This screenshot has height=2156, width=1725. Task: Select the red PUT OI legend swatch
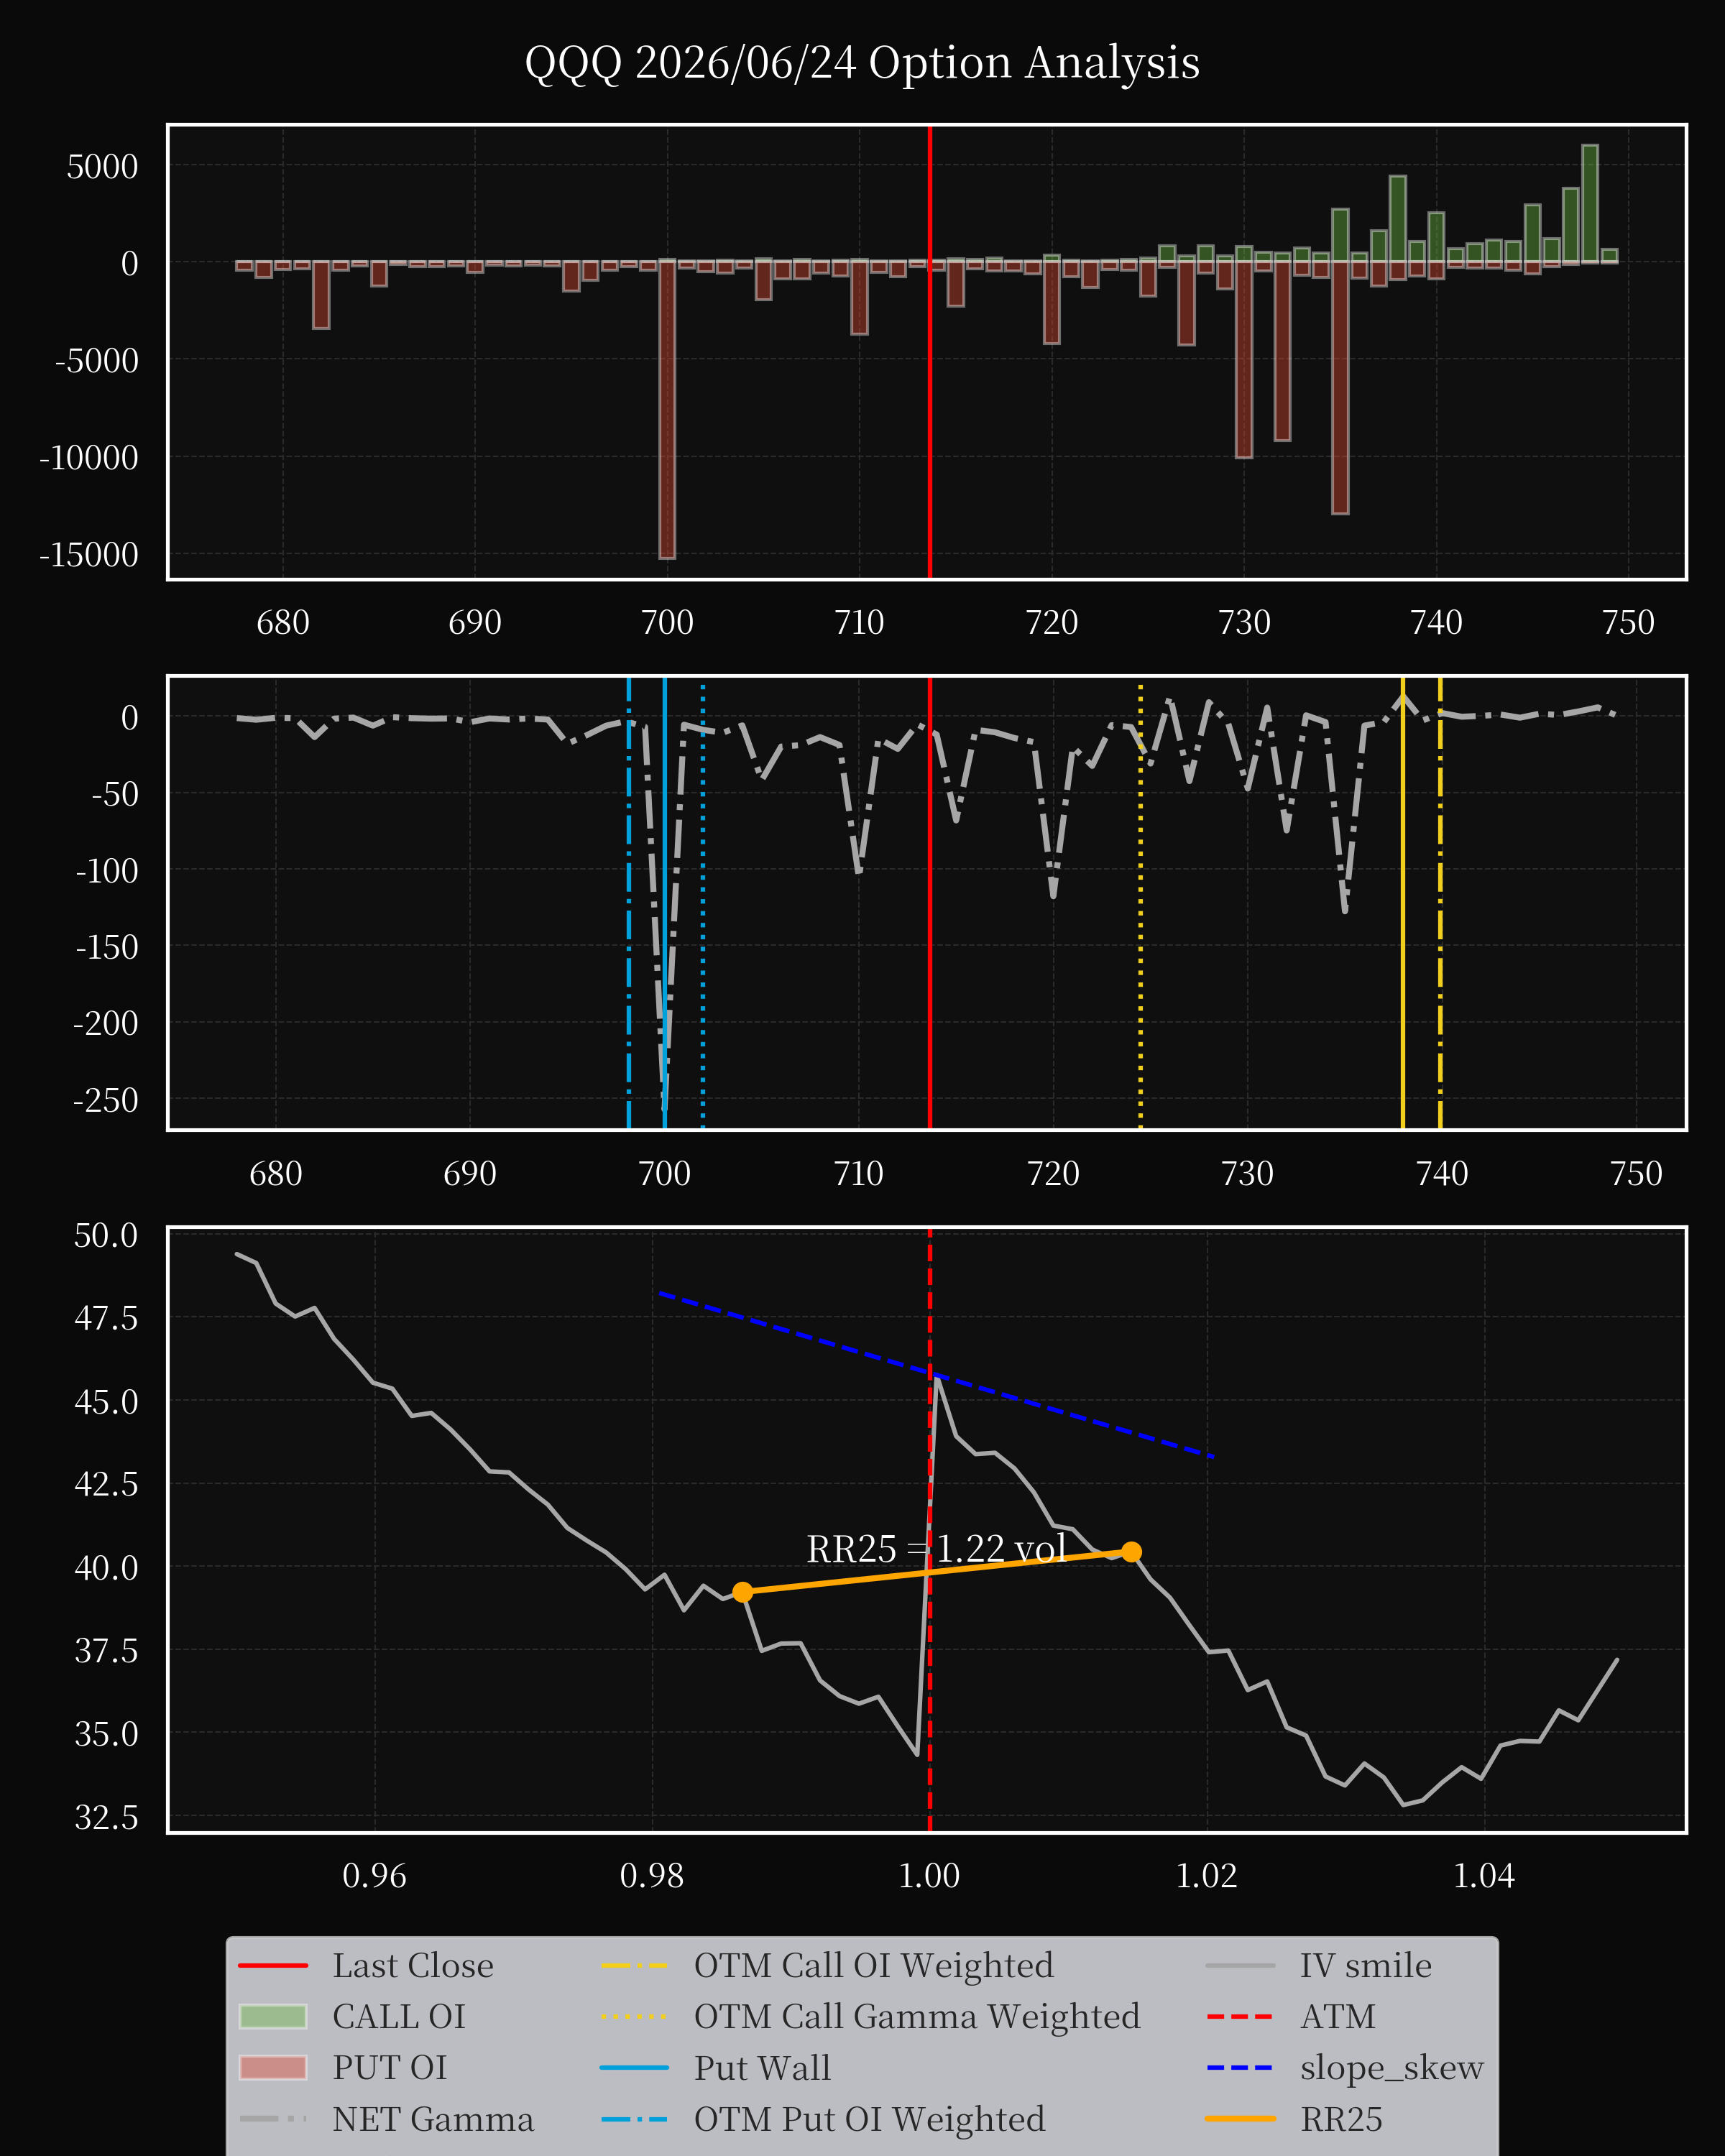coord(273,2067)
